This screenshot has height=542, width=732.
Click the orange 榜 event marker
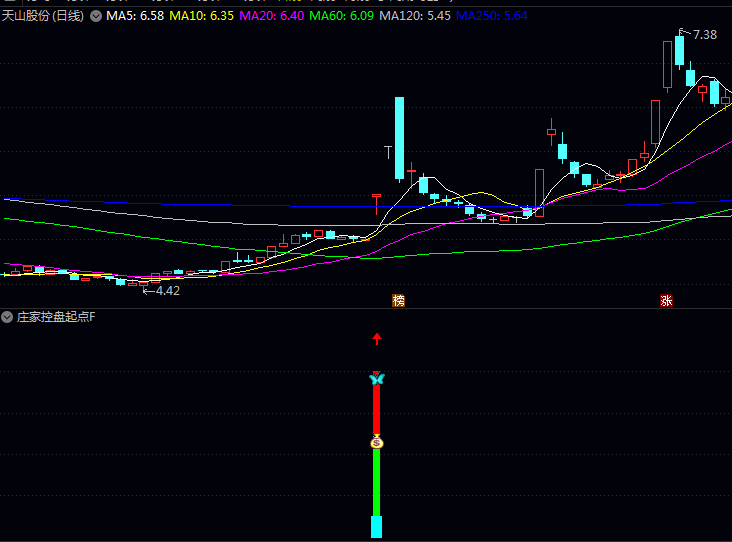point(399,300)
